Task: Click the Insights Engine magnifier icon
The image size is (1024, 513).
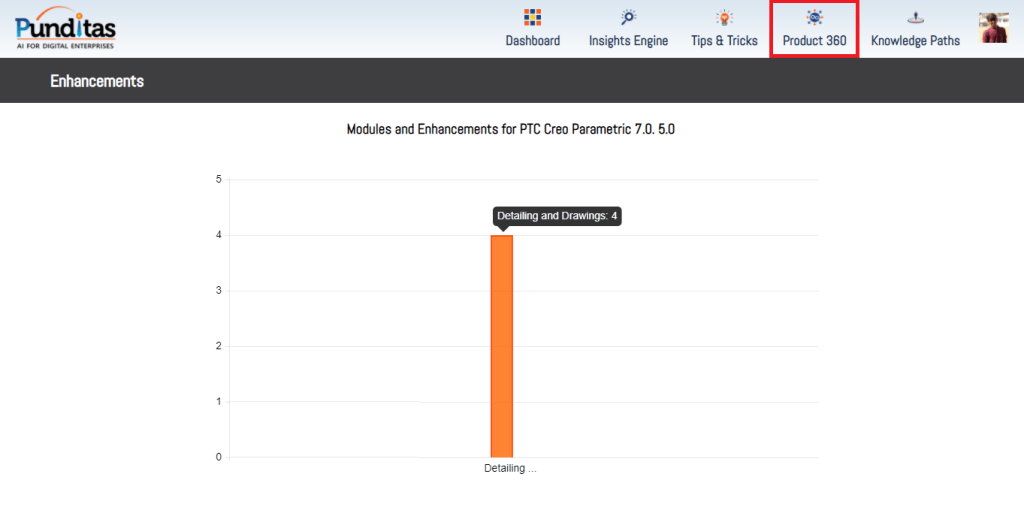Action: [628, 17]
